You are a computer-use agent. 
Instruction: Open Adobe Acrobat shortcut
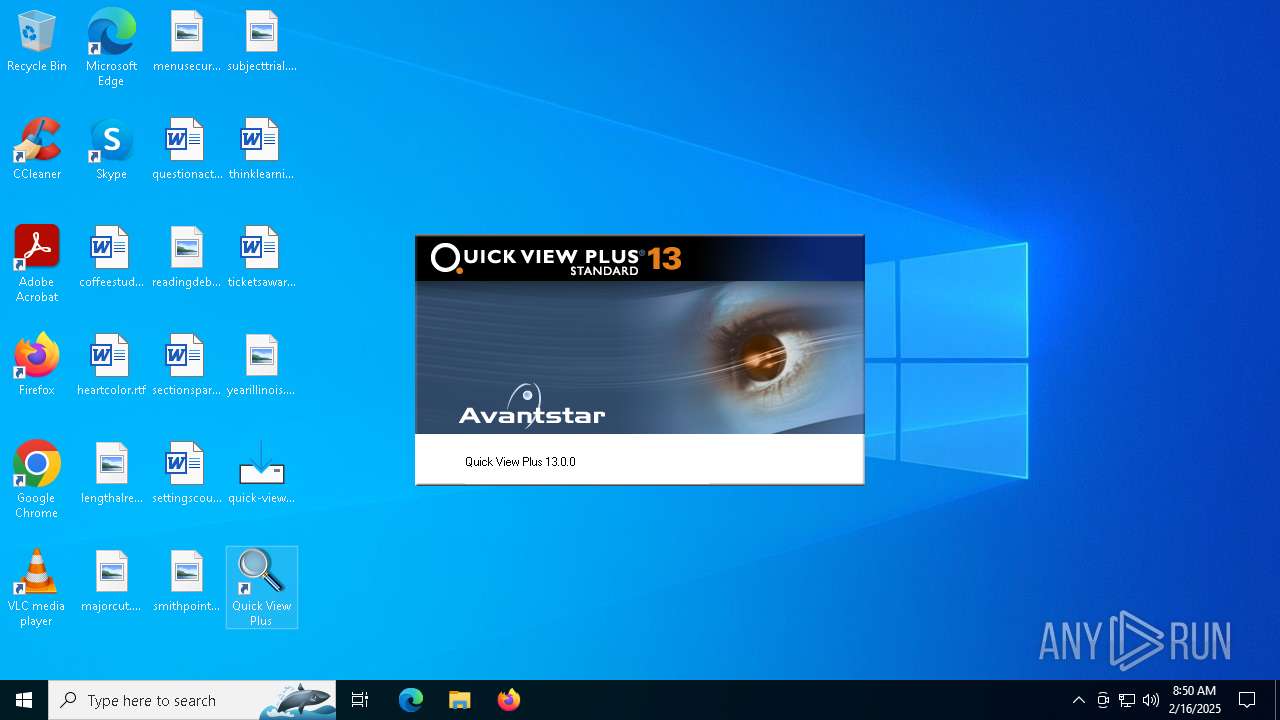(37, 264)
